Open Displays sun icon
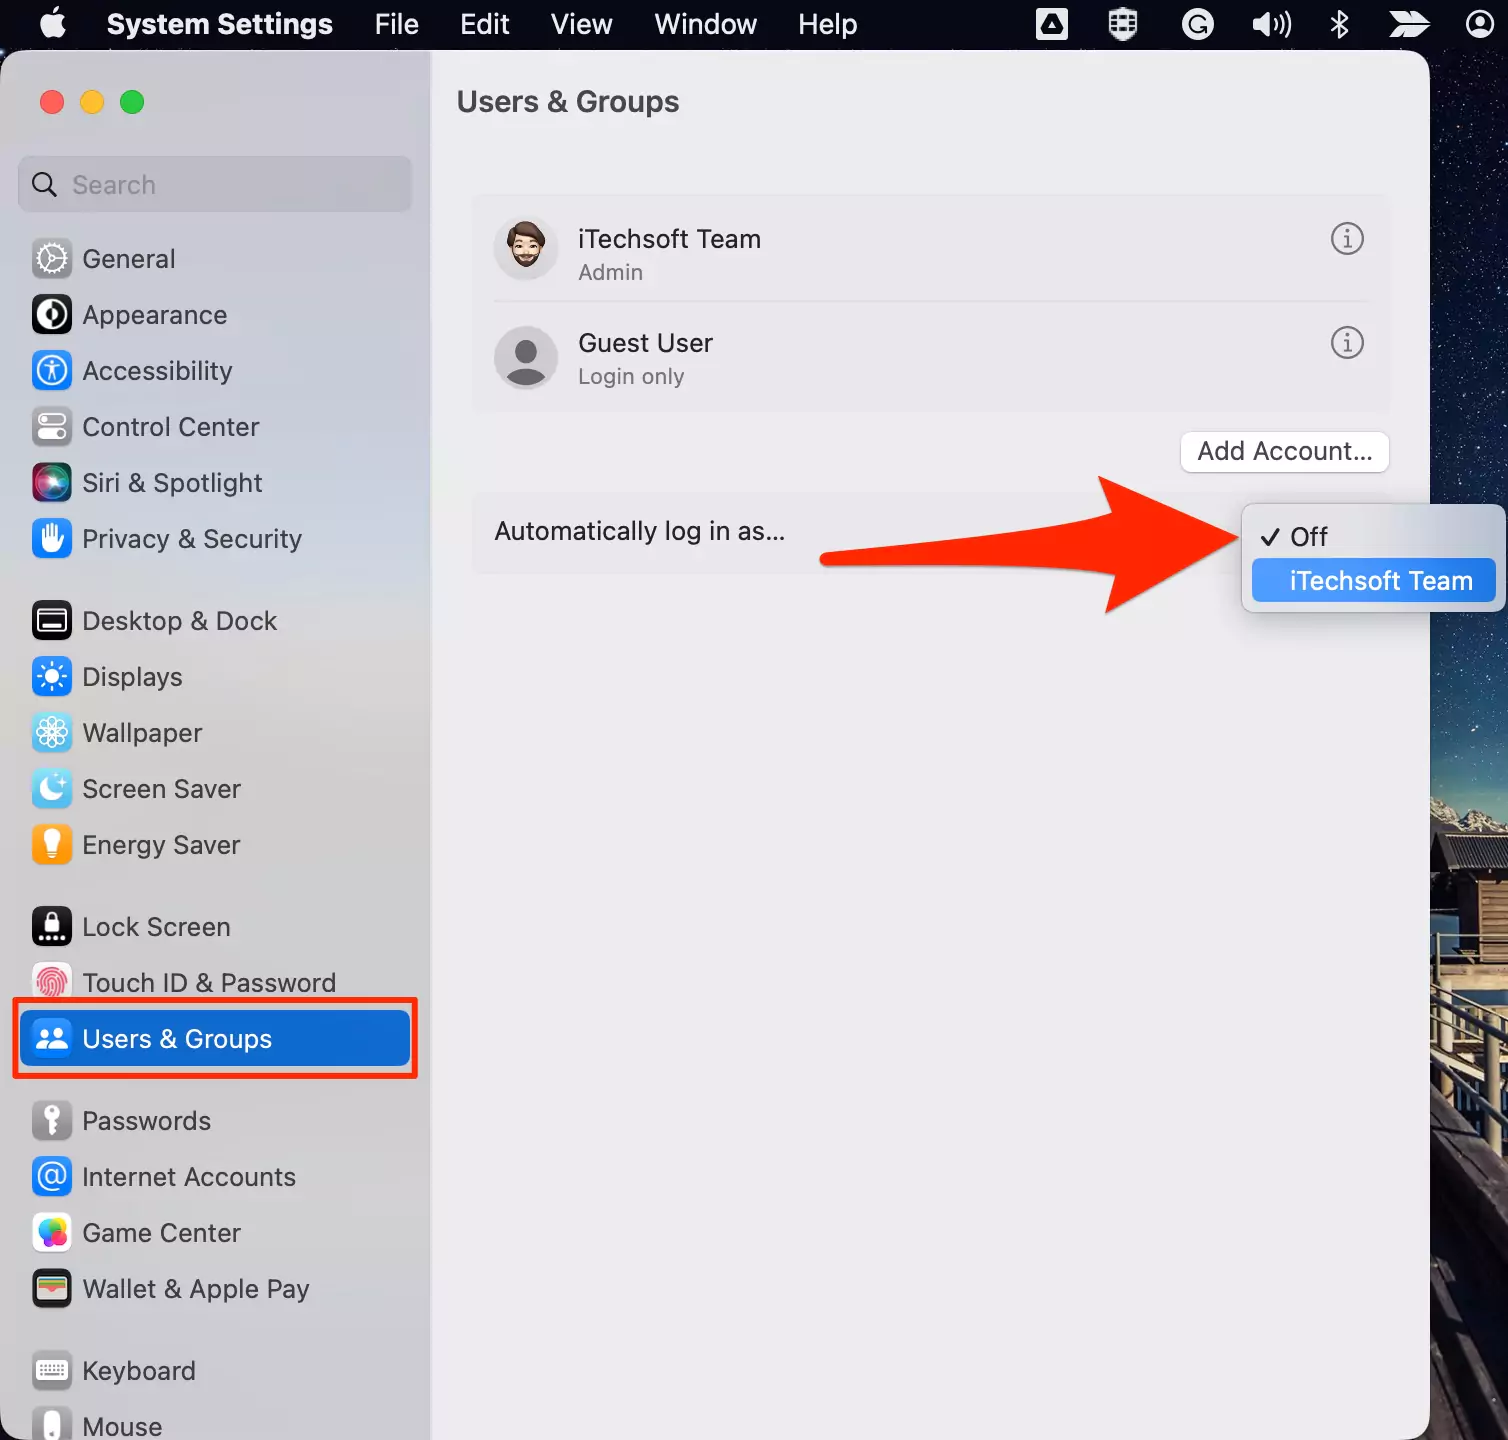 pos(52,677)
